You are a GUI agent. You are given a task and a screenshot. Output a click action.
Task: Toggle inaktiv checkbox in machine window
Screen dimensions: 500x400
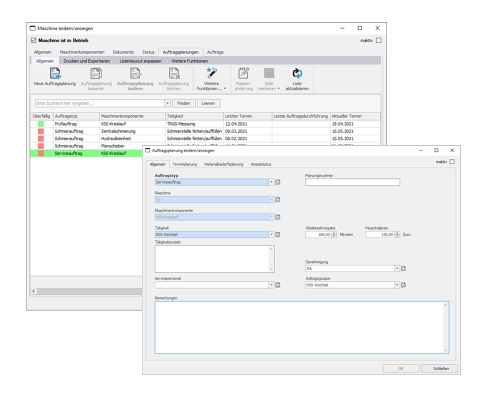pos(379,40)
